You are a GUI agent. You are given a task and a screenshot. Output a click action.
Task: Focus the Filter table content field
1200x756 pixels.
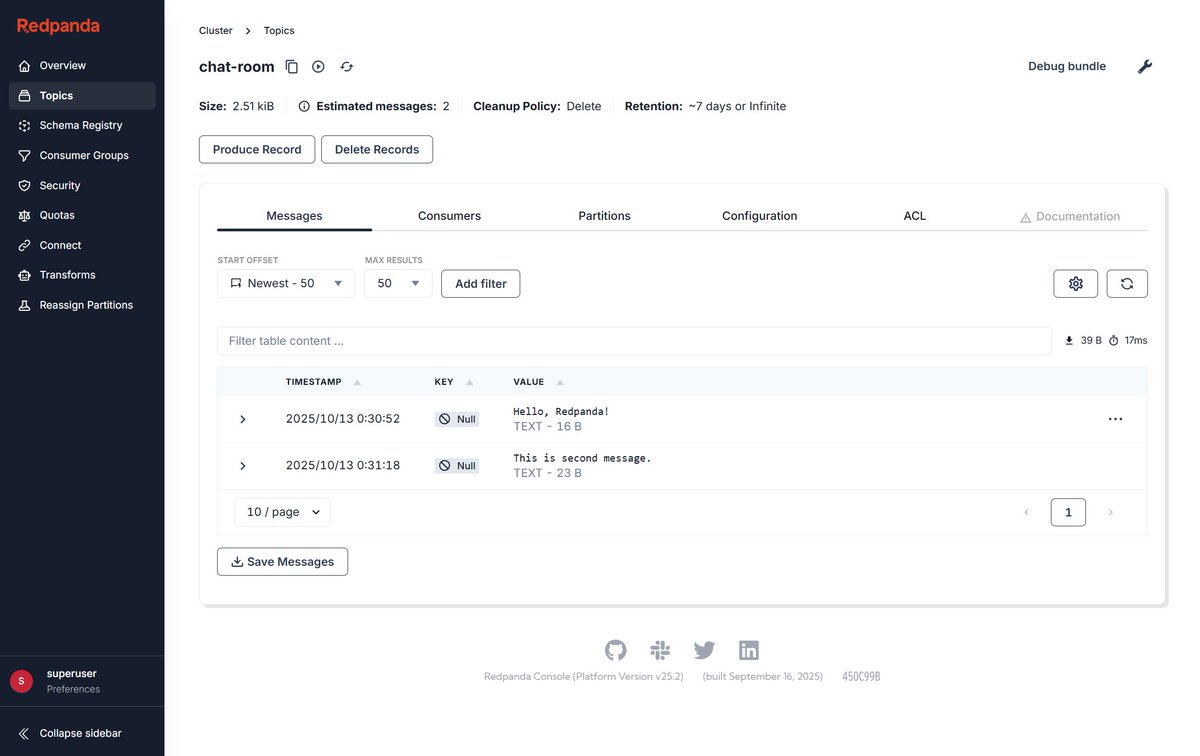tap(634, 341)
